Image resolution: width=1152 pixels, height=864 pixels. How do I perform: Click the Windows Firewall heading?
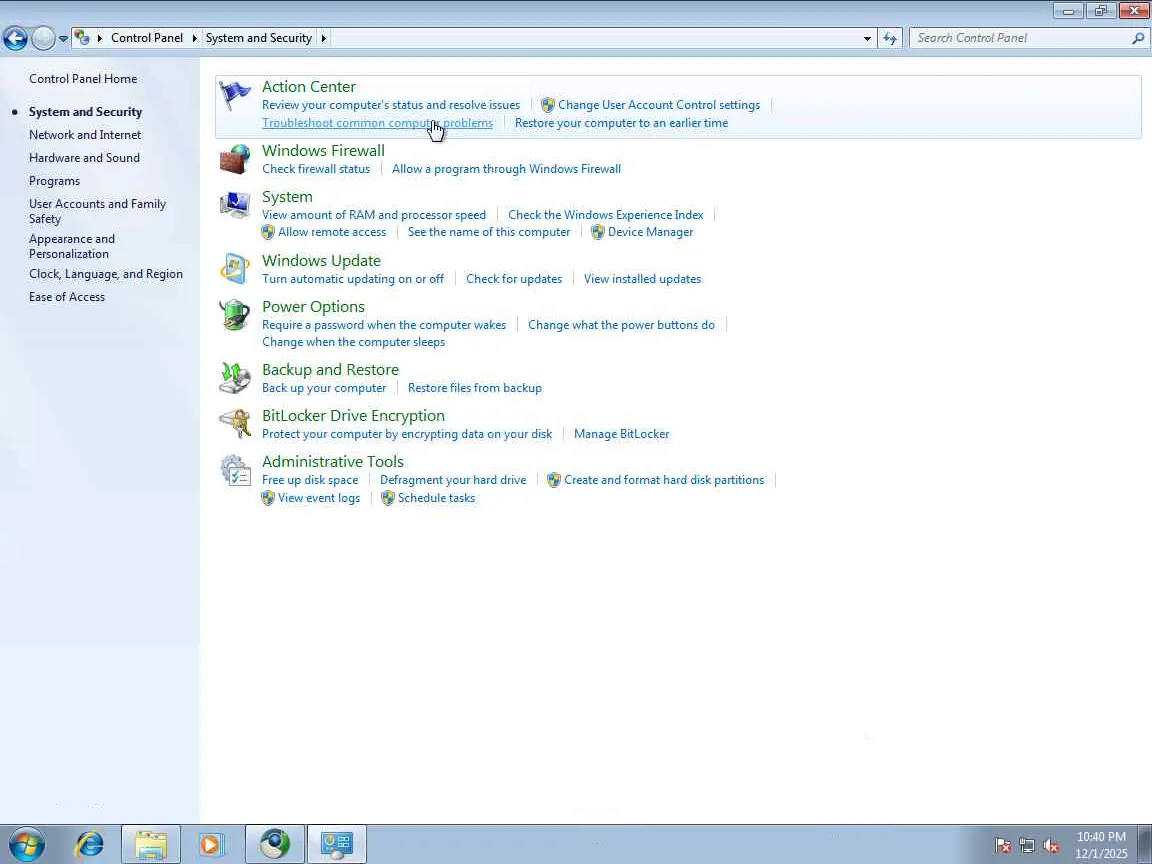point(323,150)
